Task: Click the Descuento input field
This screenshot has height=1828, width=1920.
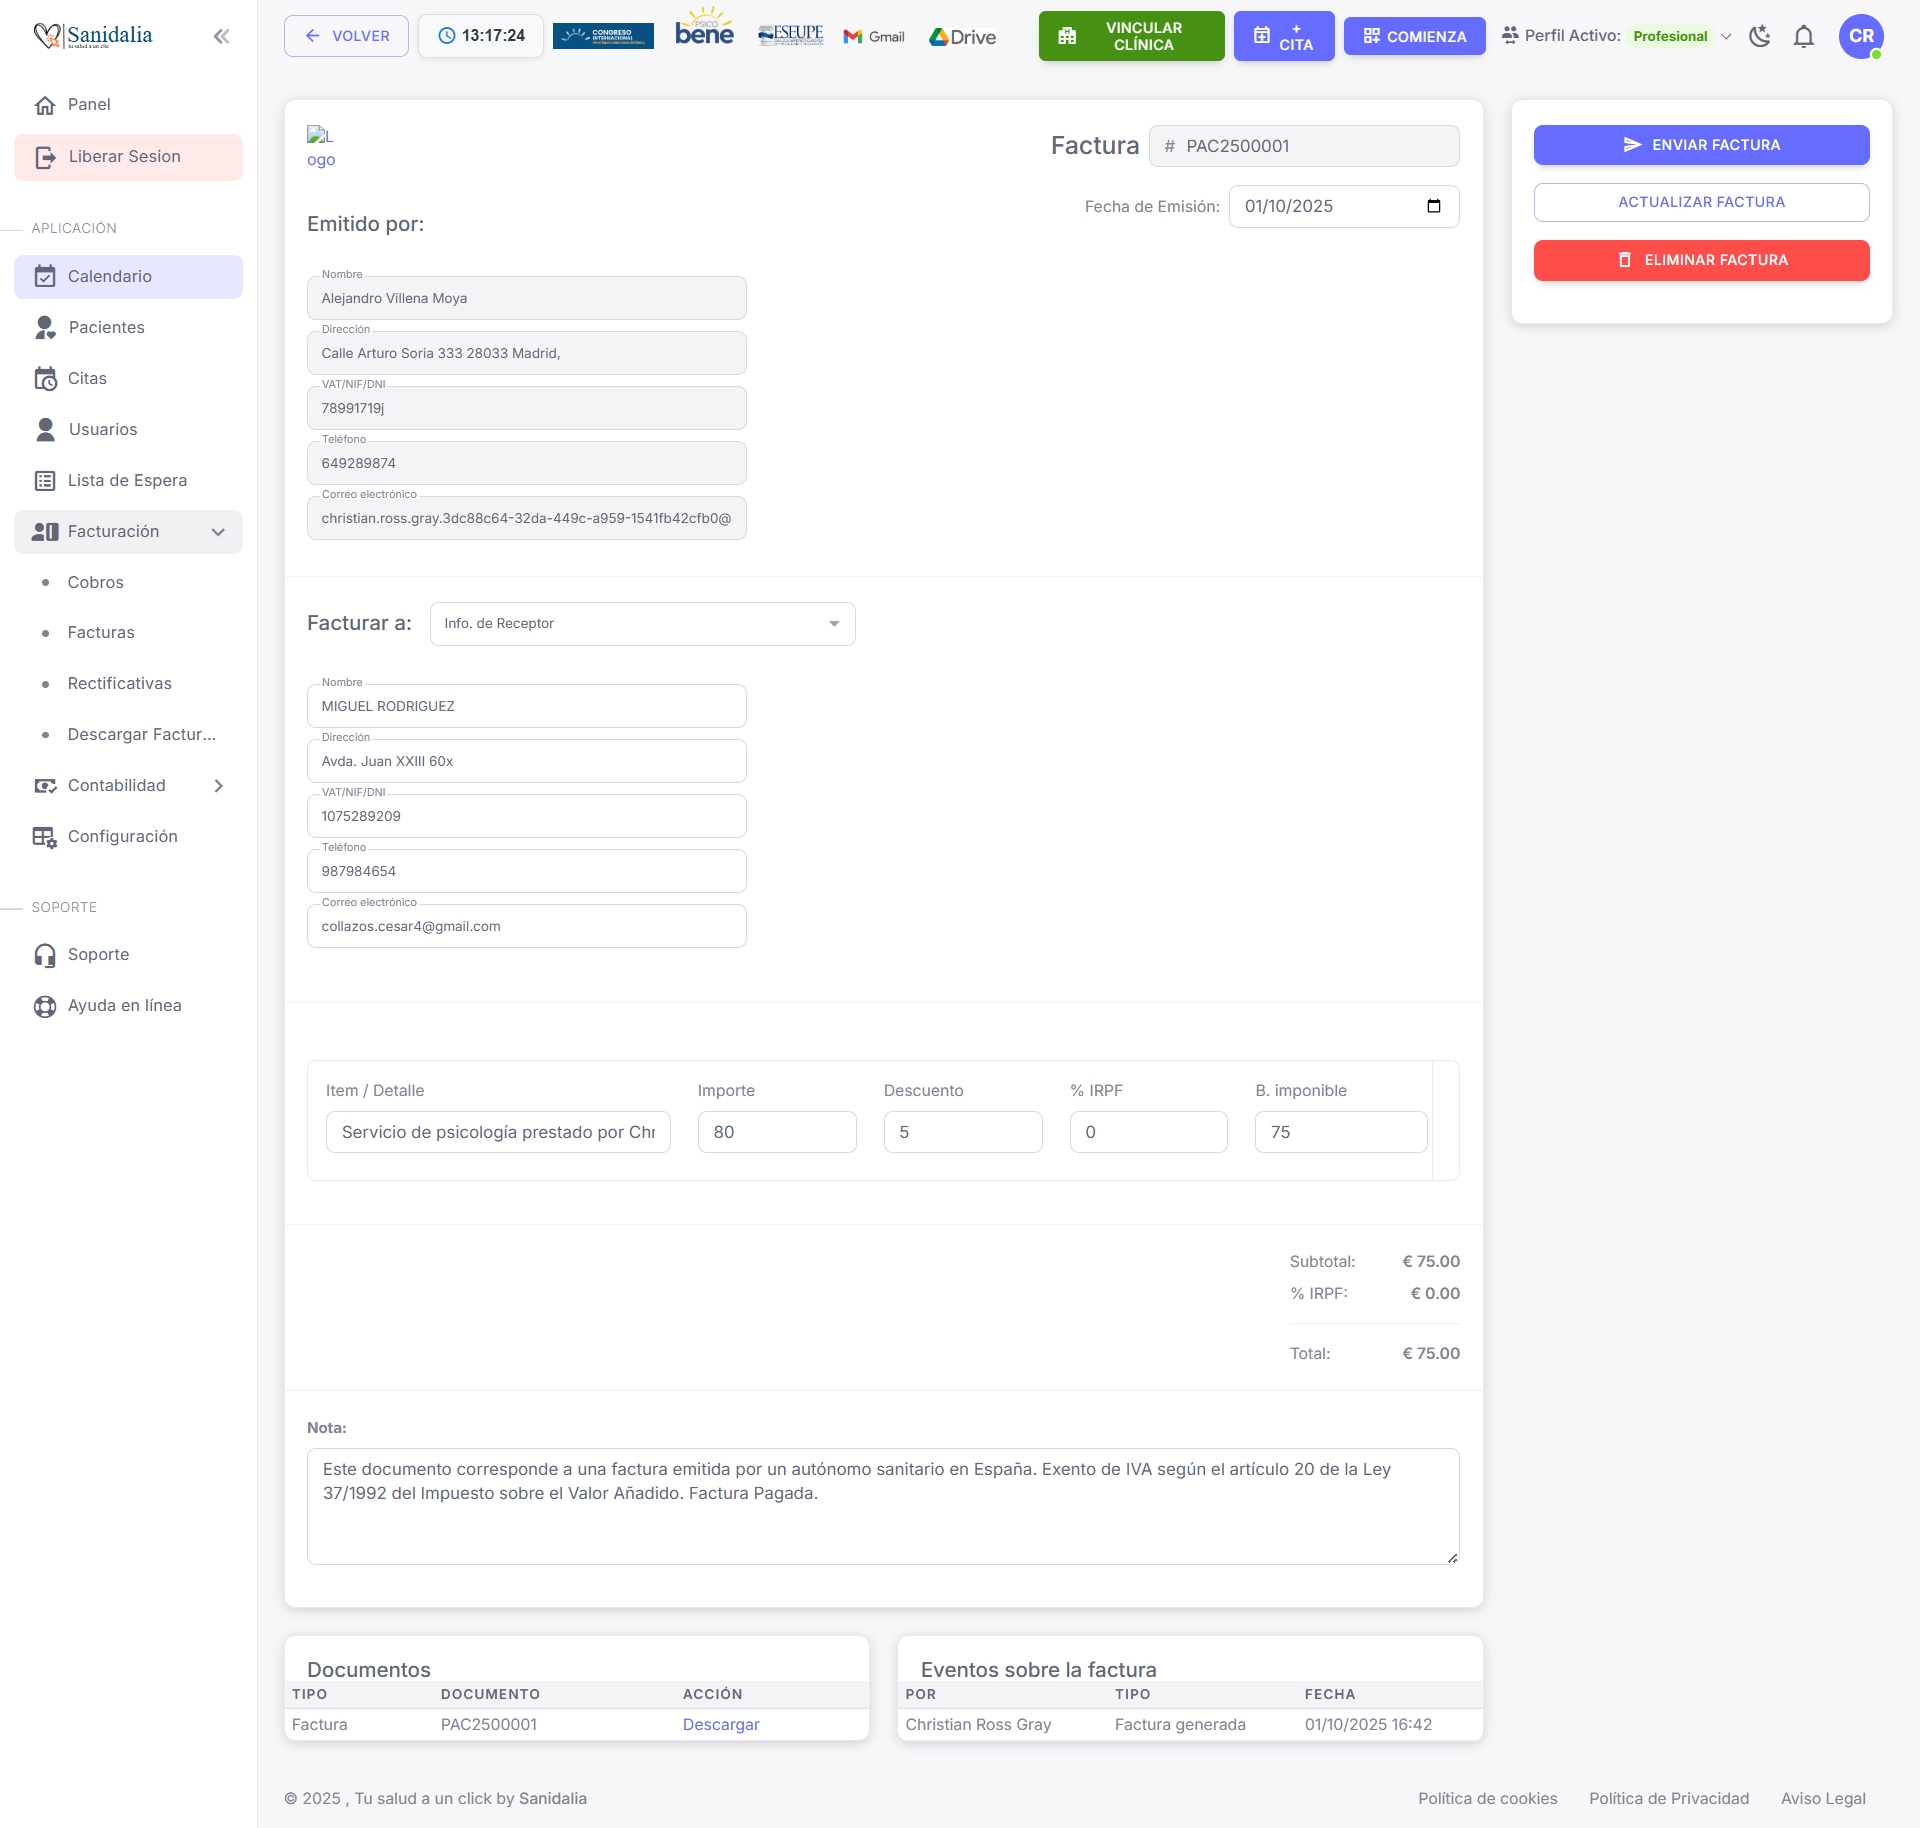Action: 962,1132
